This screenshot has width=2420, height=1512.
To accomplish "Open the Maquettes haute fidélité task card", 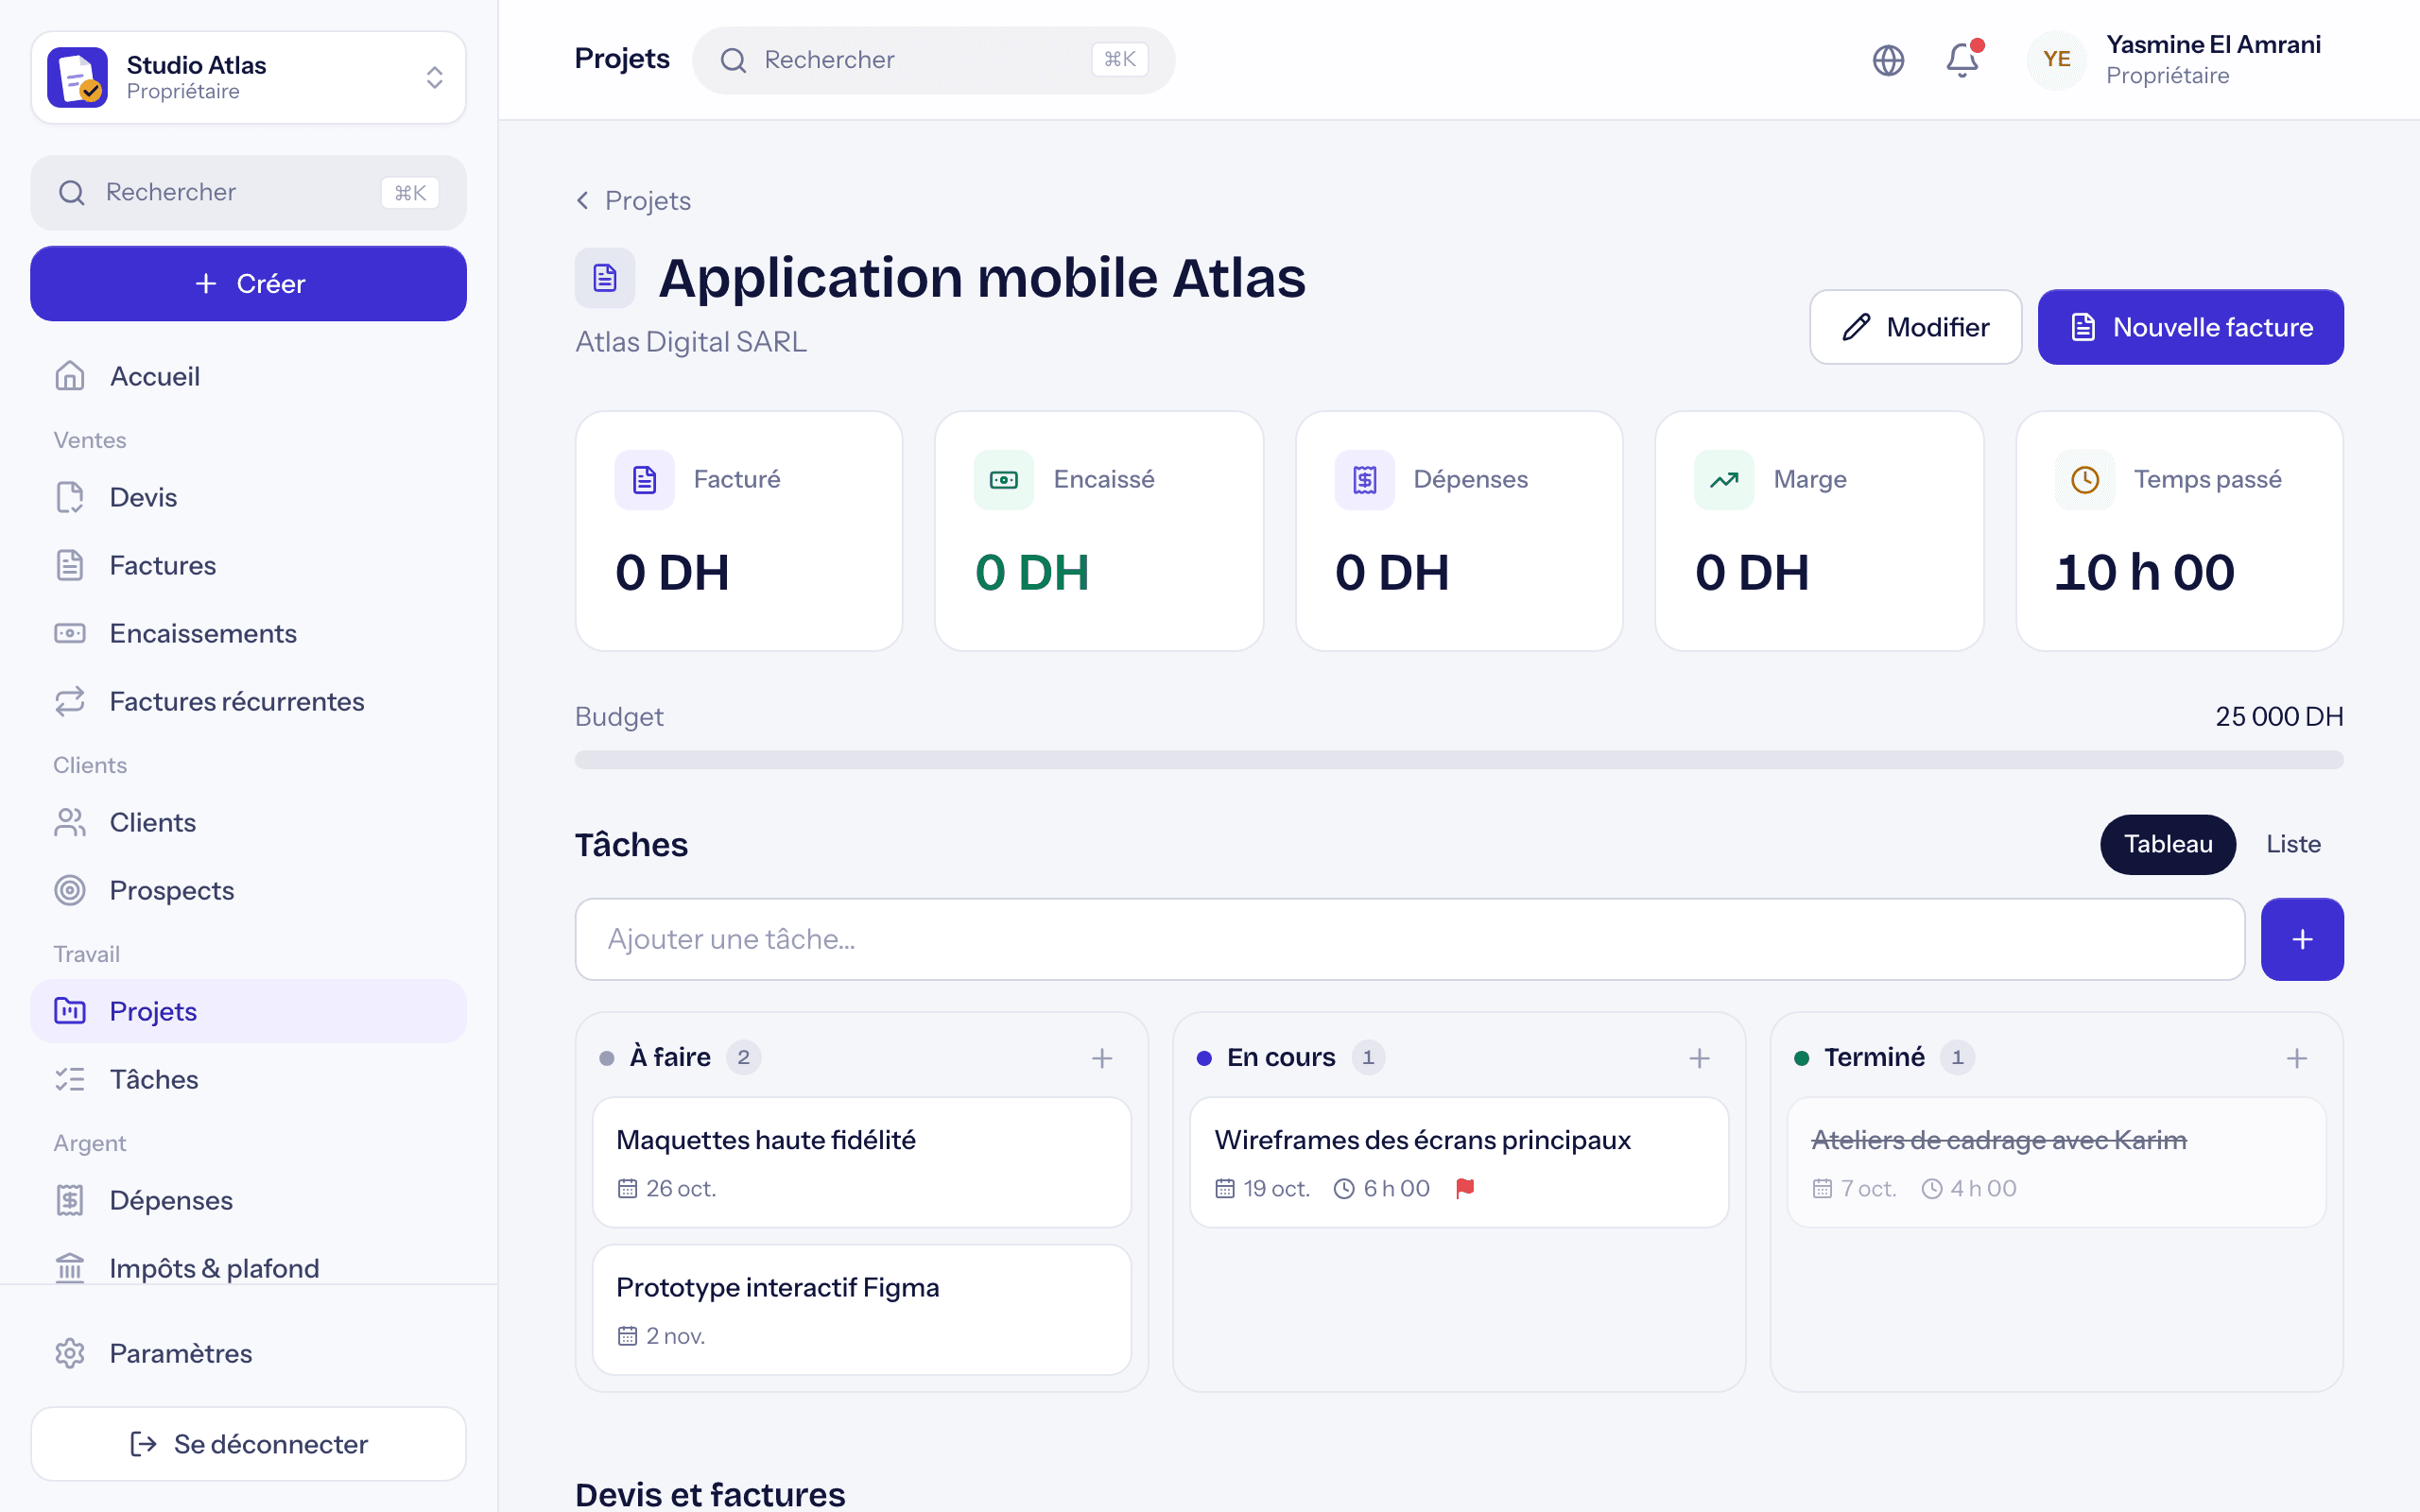I will 862,1162.
